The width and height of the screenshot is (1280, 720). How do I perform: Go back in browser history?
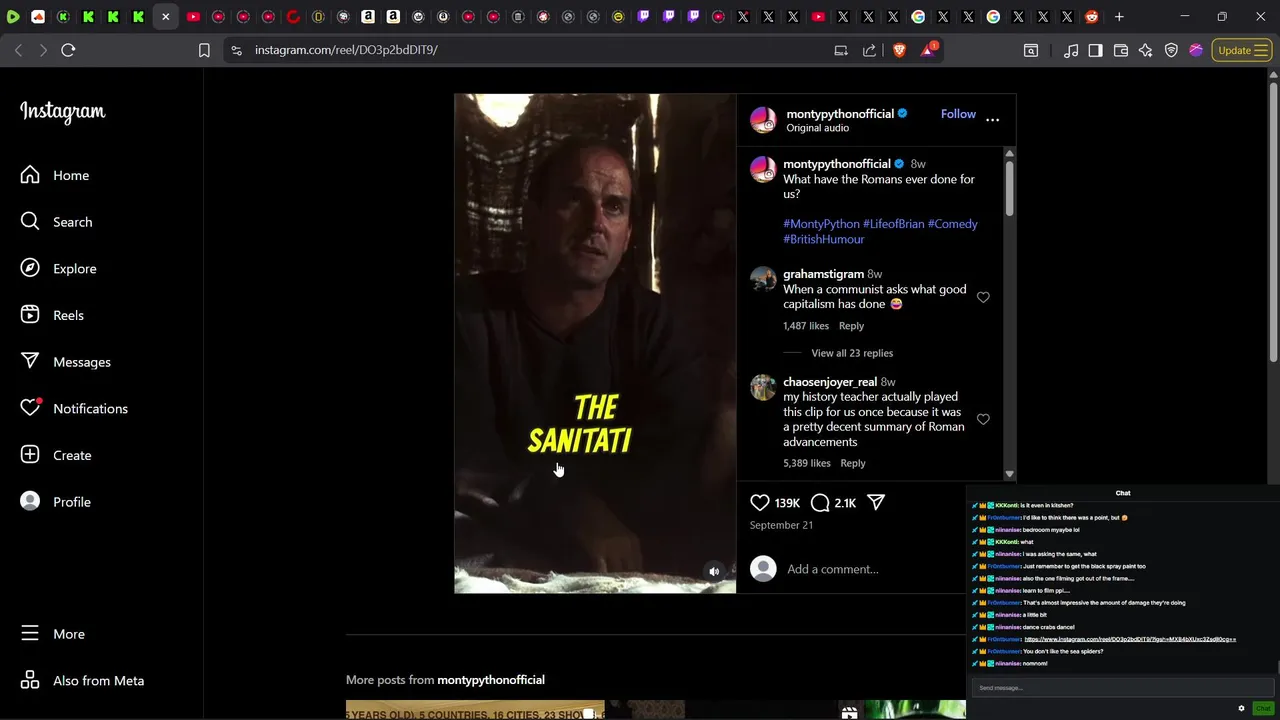18,50
